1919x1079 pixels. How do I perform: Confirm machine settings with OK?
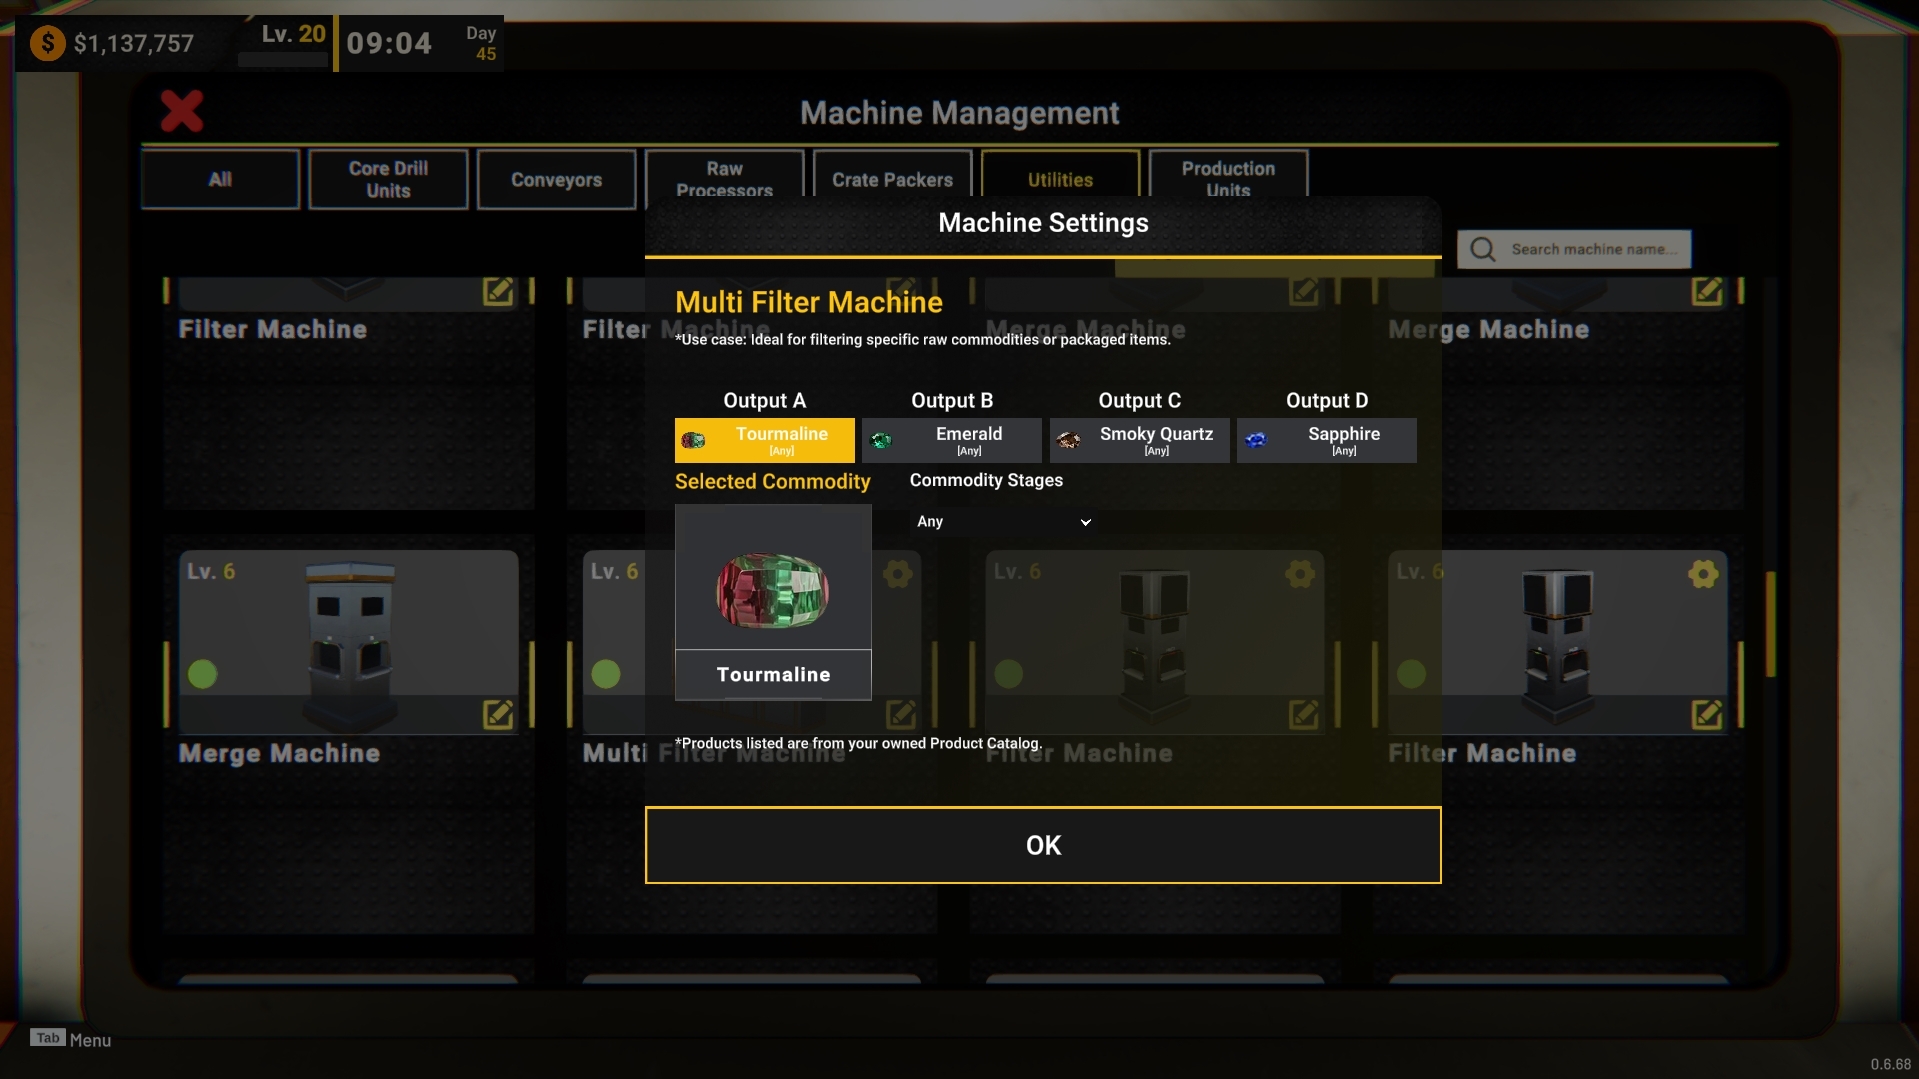tap(1043, 845)
